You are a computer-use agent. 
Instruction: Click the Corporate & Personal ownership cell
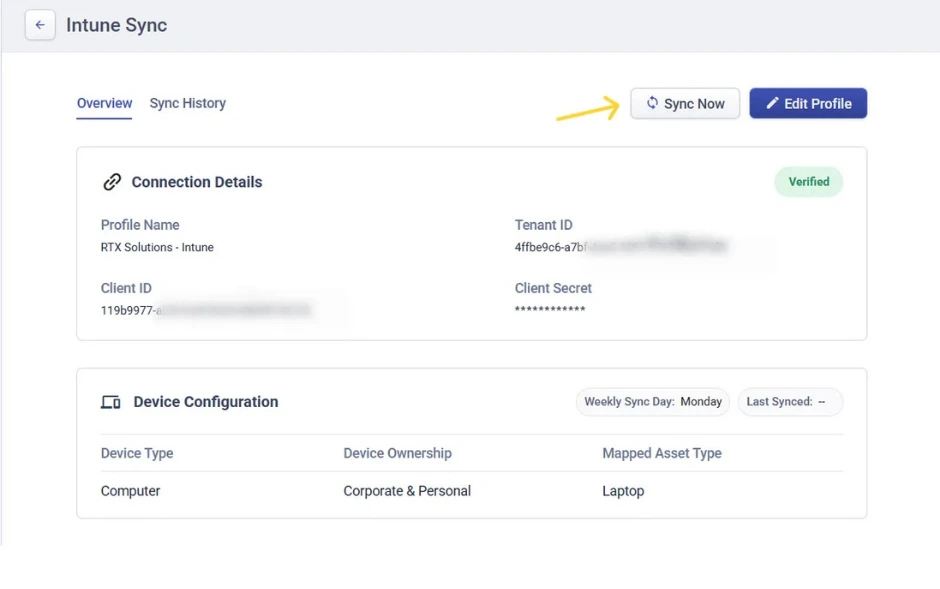[x=407, y=491]
